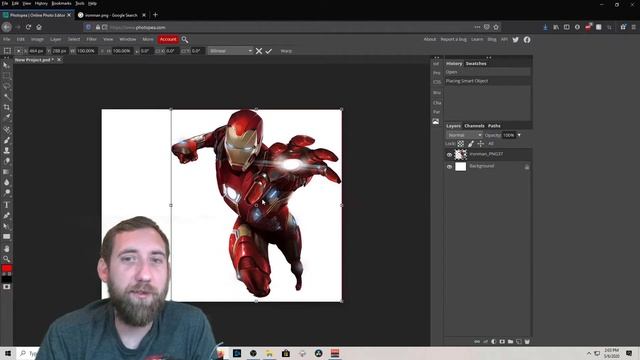
Task: Toggle Lock All option
Action: coord(491,144)
